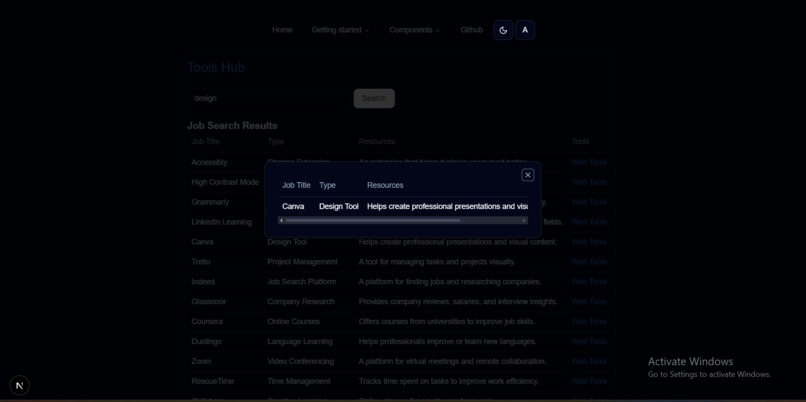Image resolution: width=806 pixels, height=402 pixels.
Task: Click the dialog scrollbar left arrow
Action: 281,221
